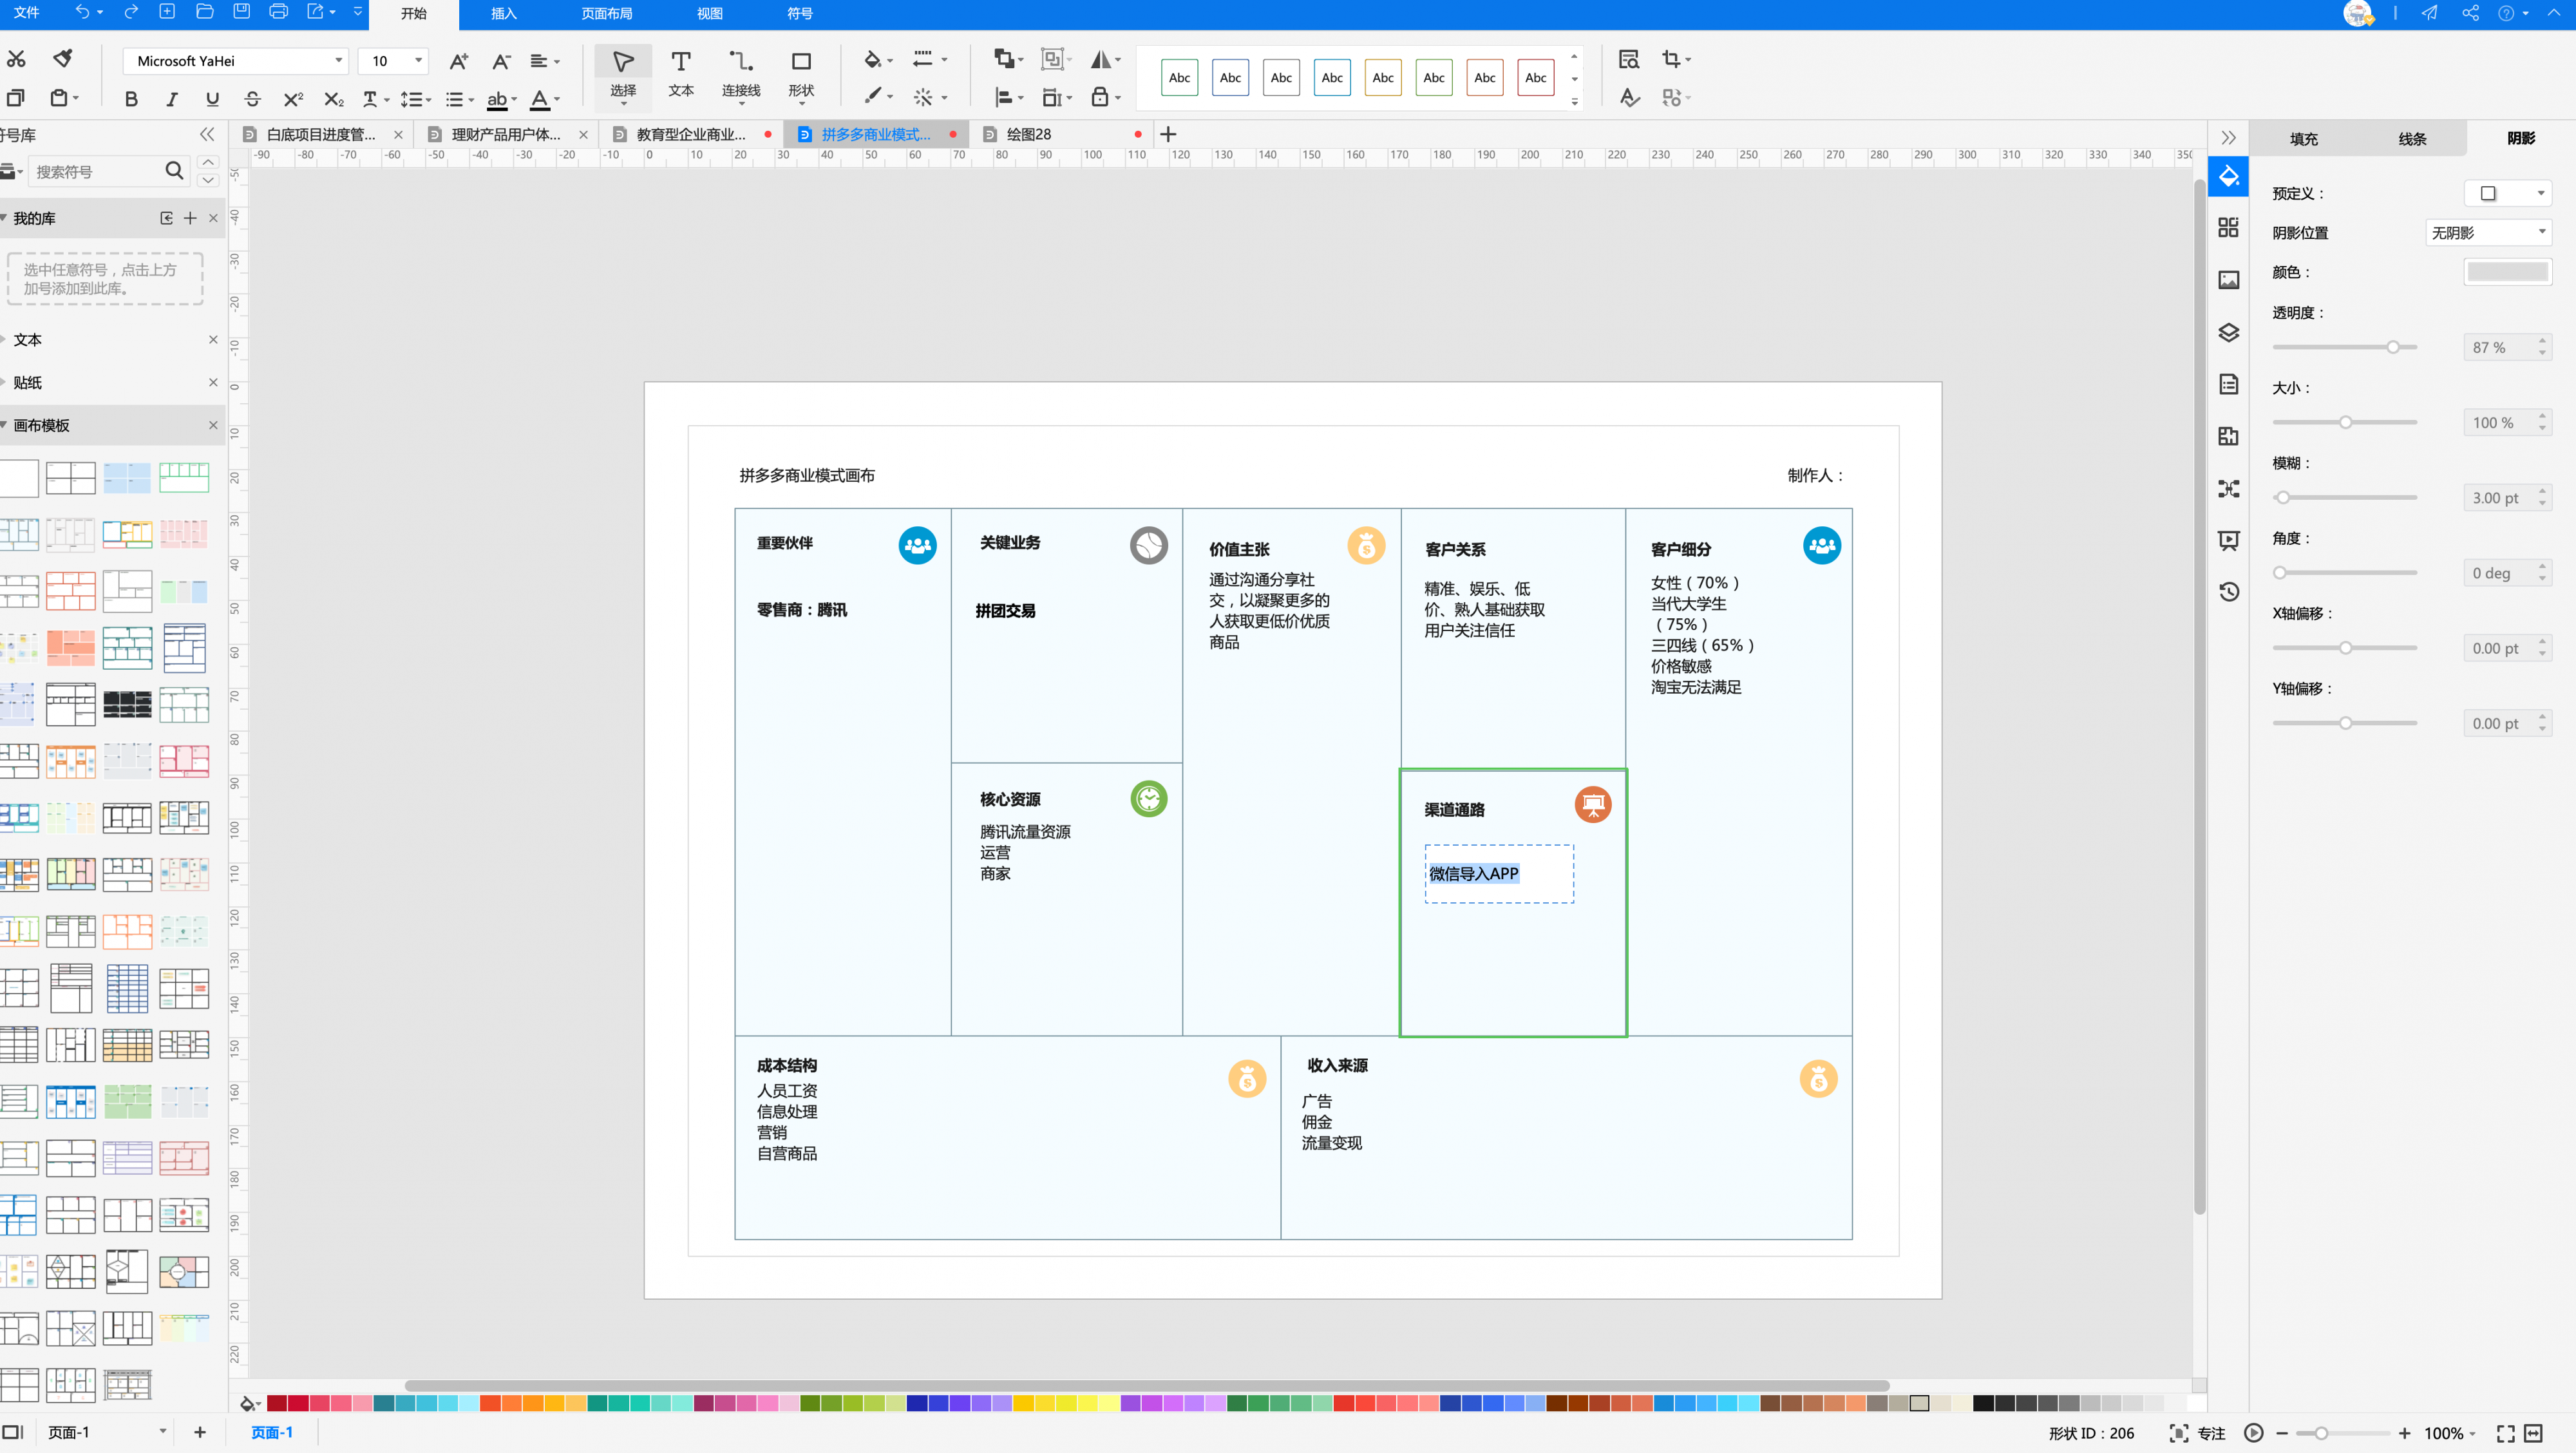Toggle Strikethrough formatting

tap(252, 99)
